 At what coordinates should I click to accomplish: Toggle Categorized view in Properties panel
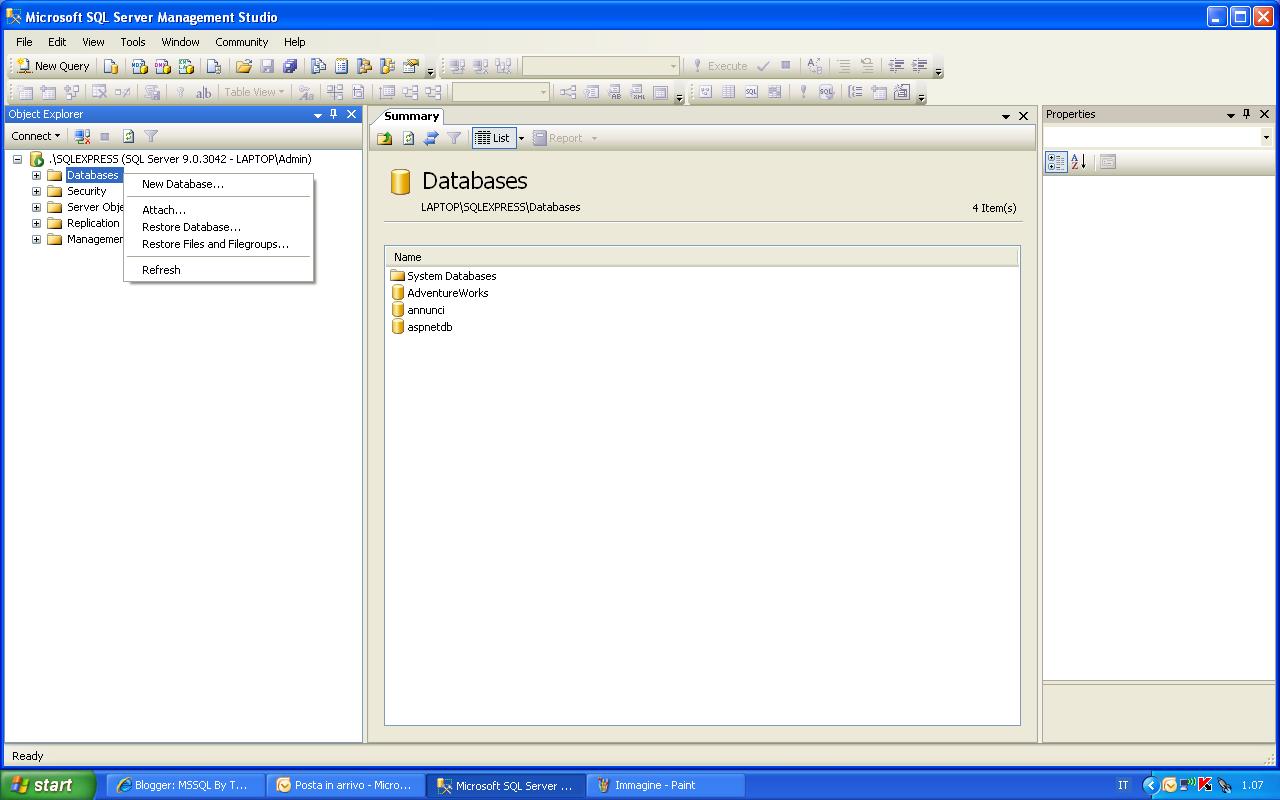tap(1056, 162)
